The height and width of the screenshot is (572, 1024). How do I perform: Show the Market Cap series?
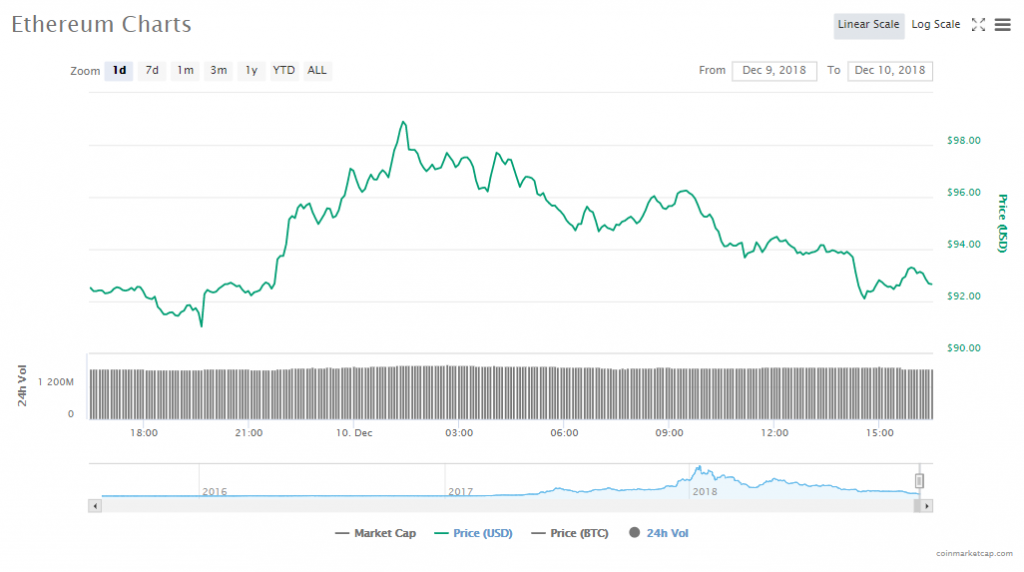coord(376,533)
